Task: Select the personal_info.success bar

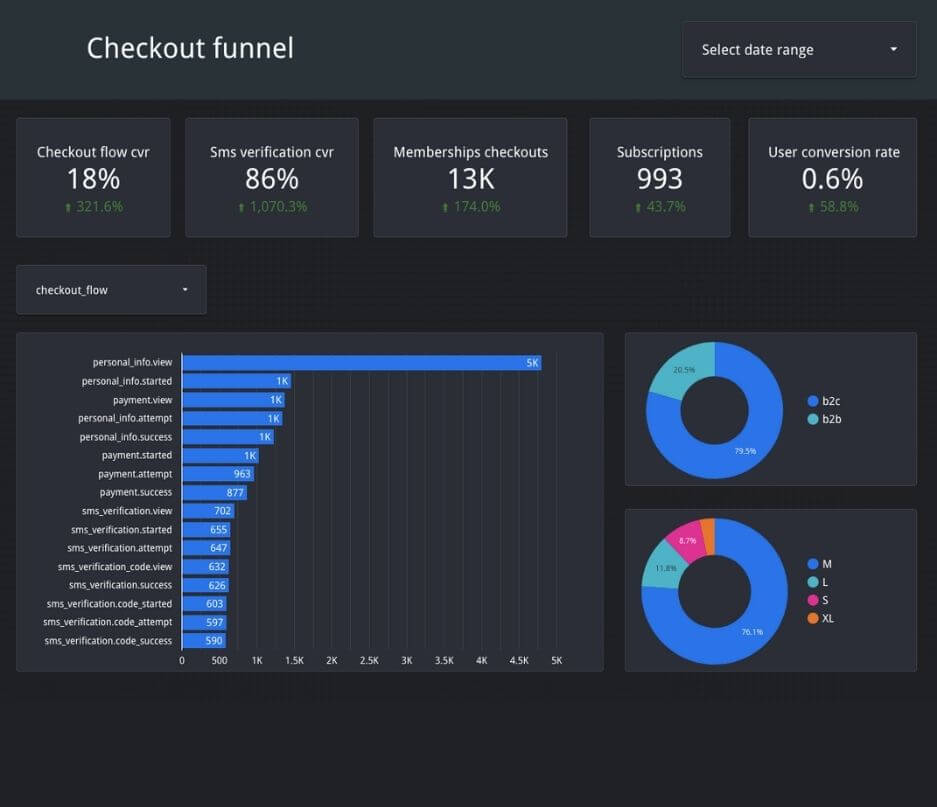Action: tap(228, 437)
